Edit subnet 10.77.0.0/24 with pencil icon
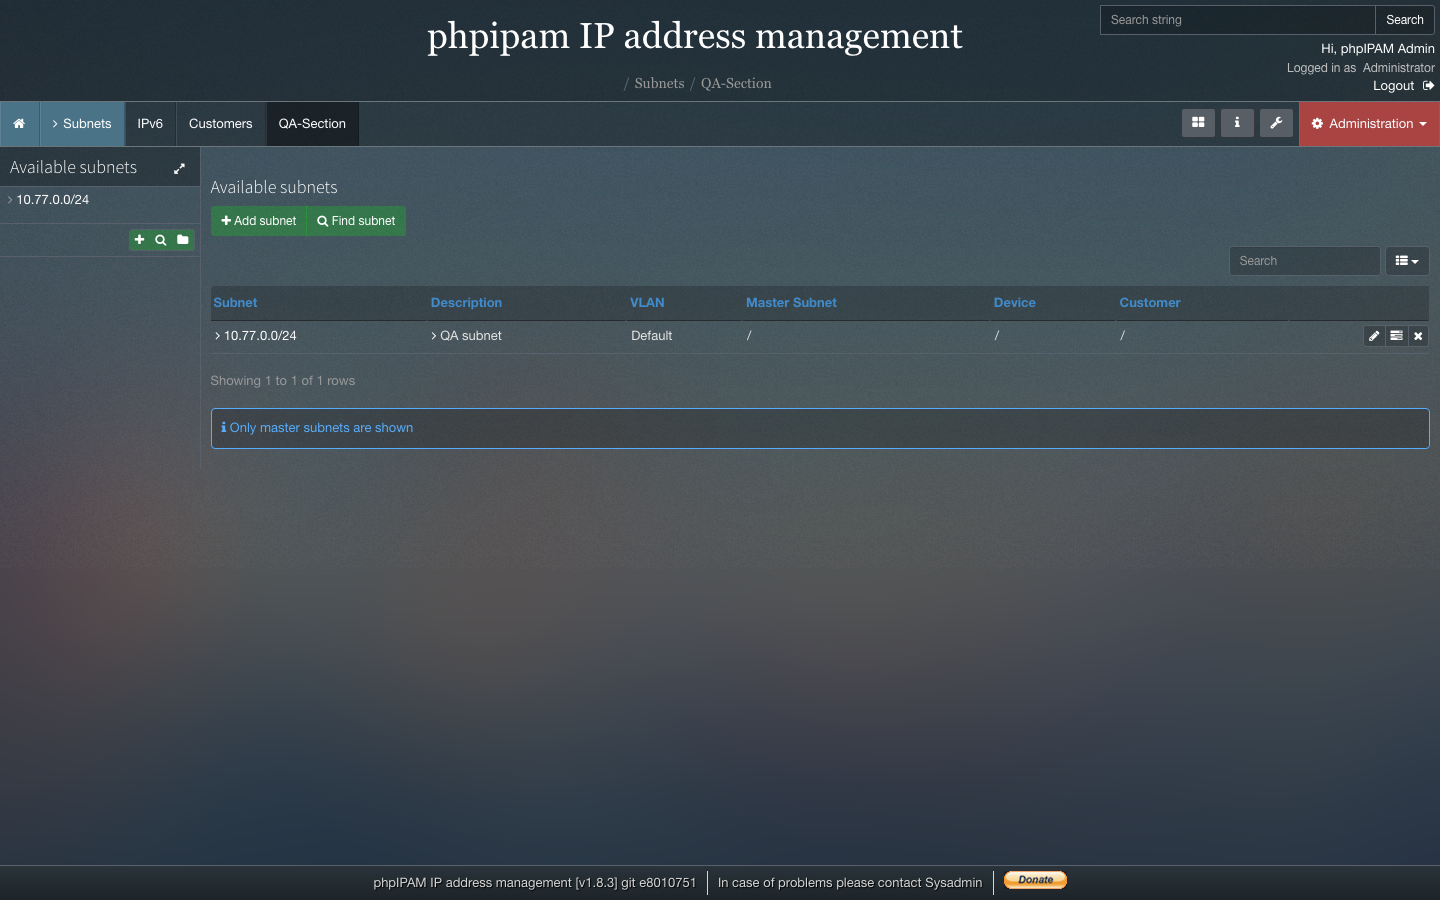 tap(1374, 336)
